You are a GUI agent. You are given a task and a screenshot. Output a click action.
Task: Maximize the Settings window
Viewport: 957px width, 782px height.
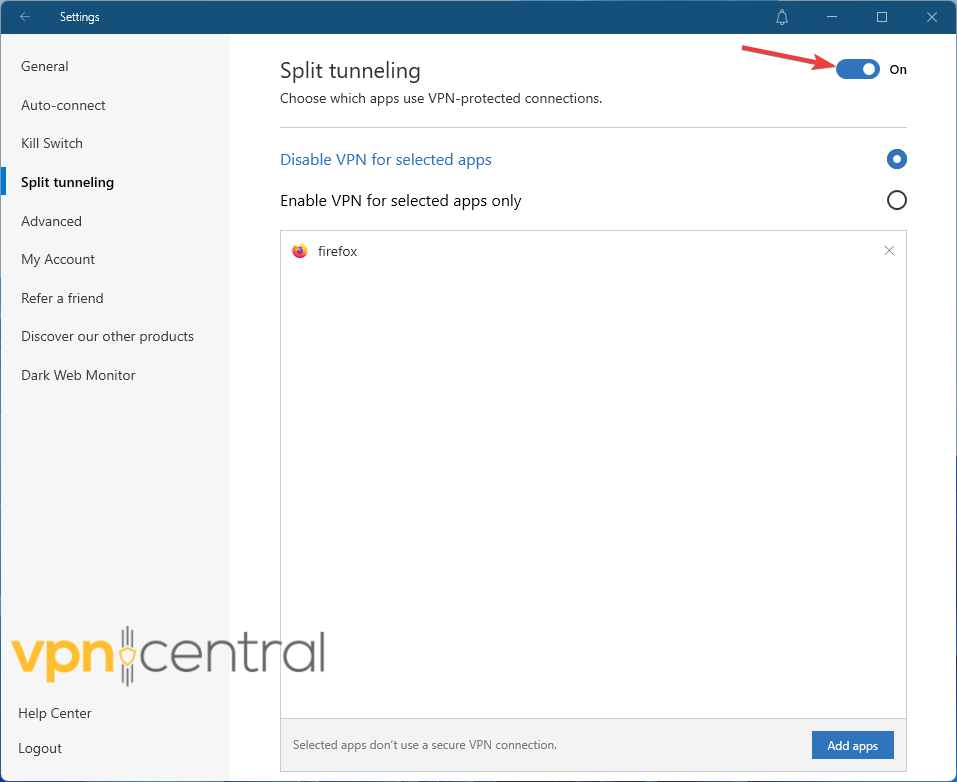coord(882,17)
